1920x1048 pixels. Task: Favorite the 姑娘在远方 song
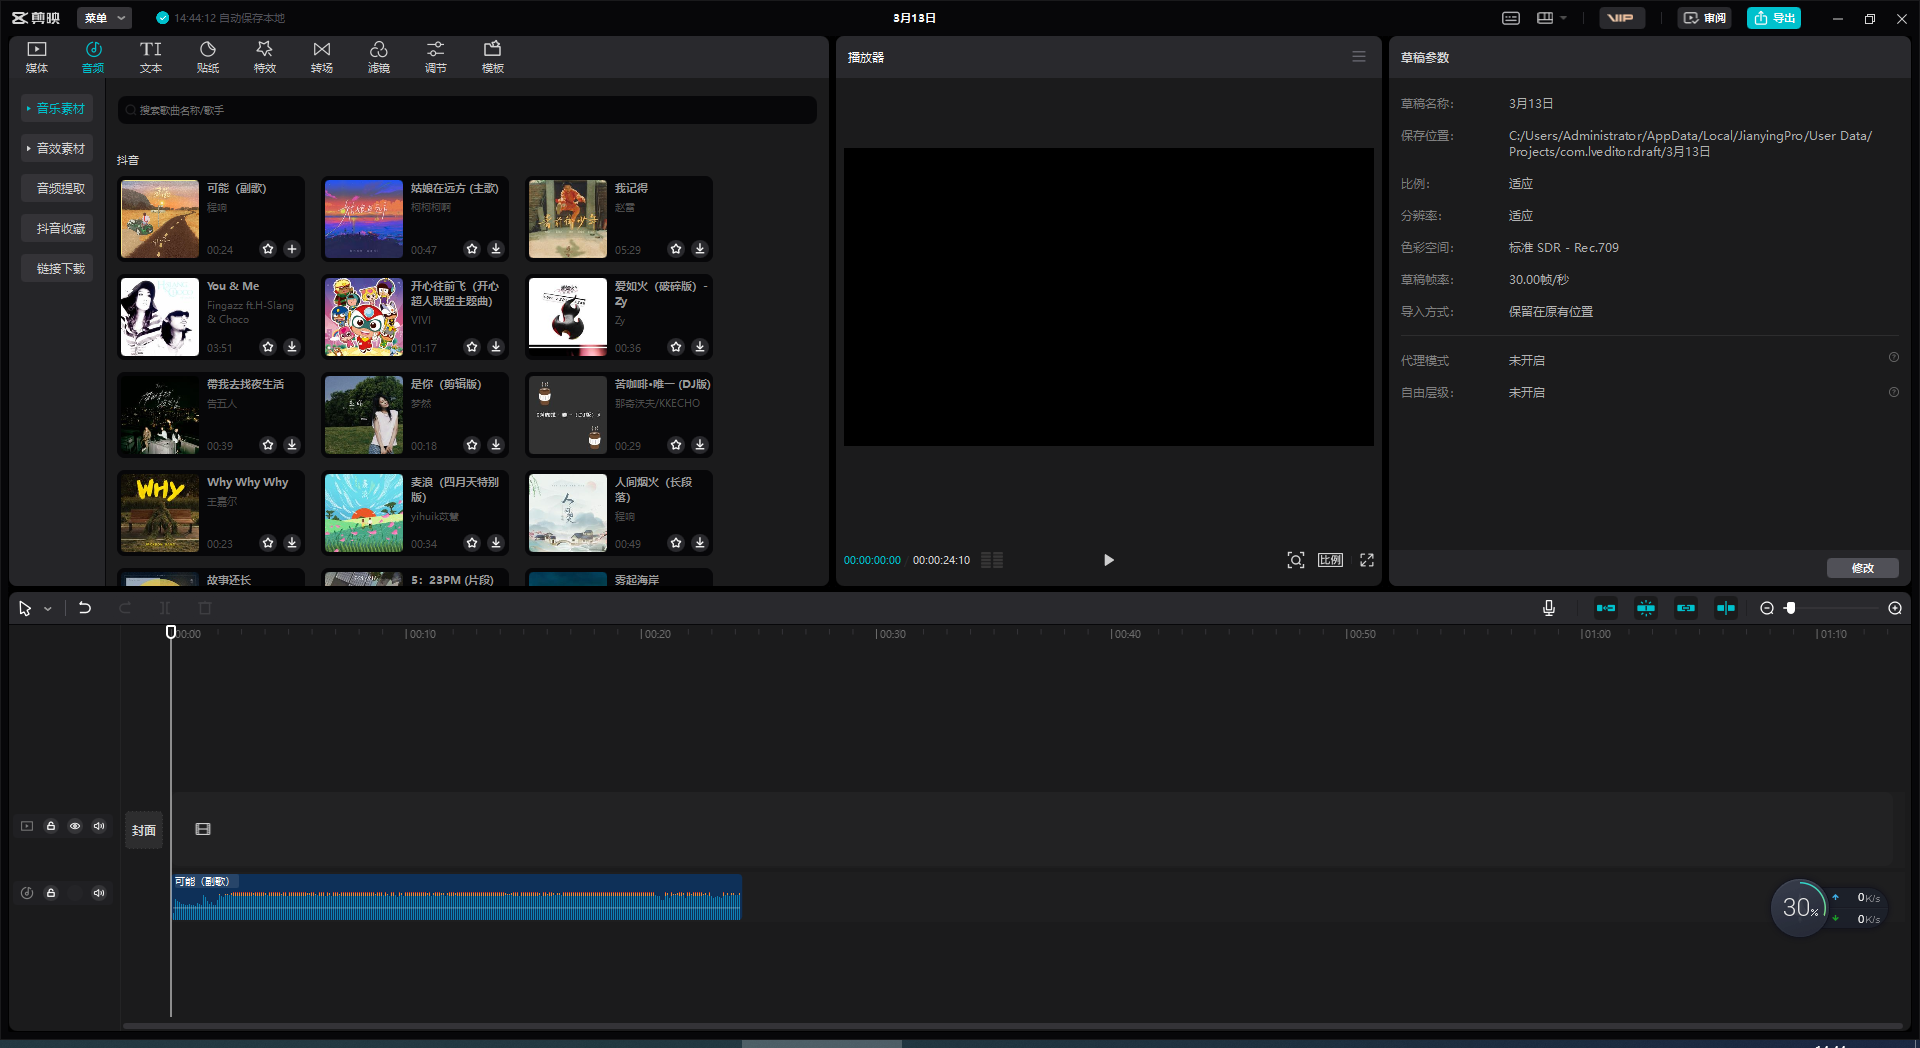pos(472,249)
